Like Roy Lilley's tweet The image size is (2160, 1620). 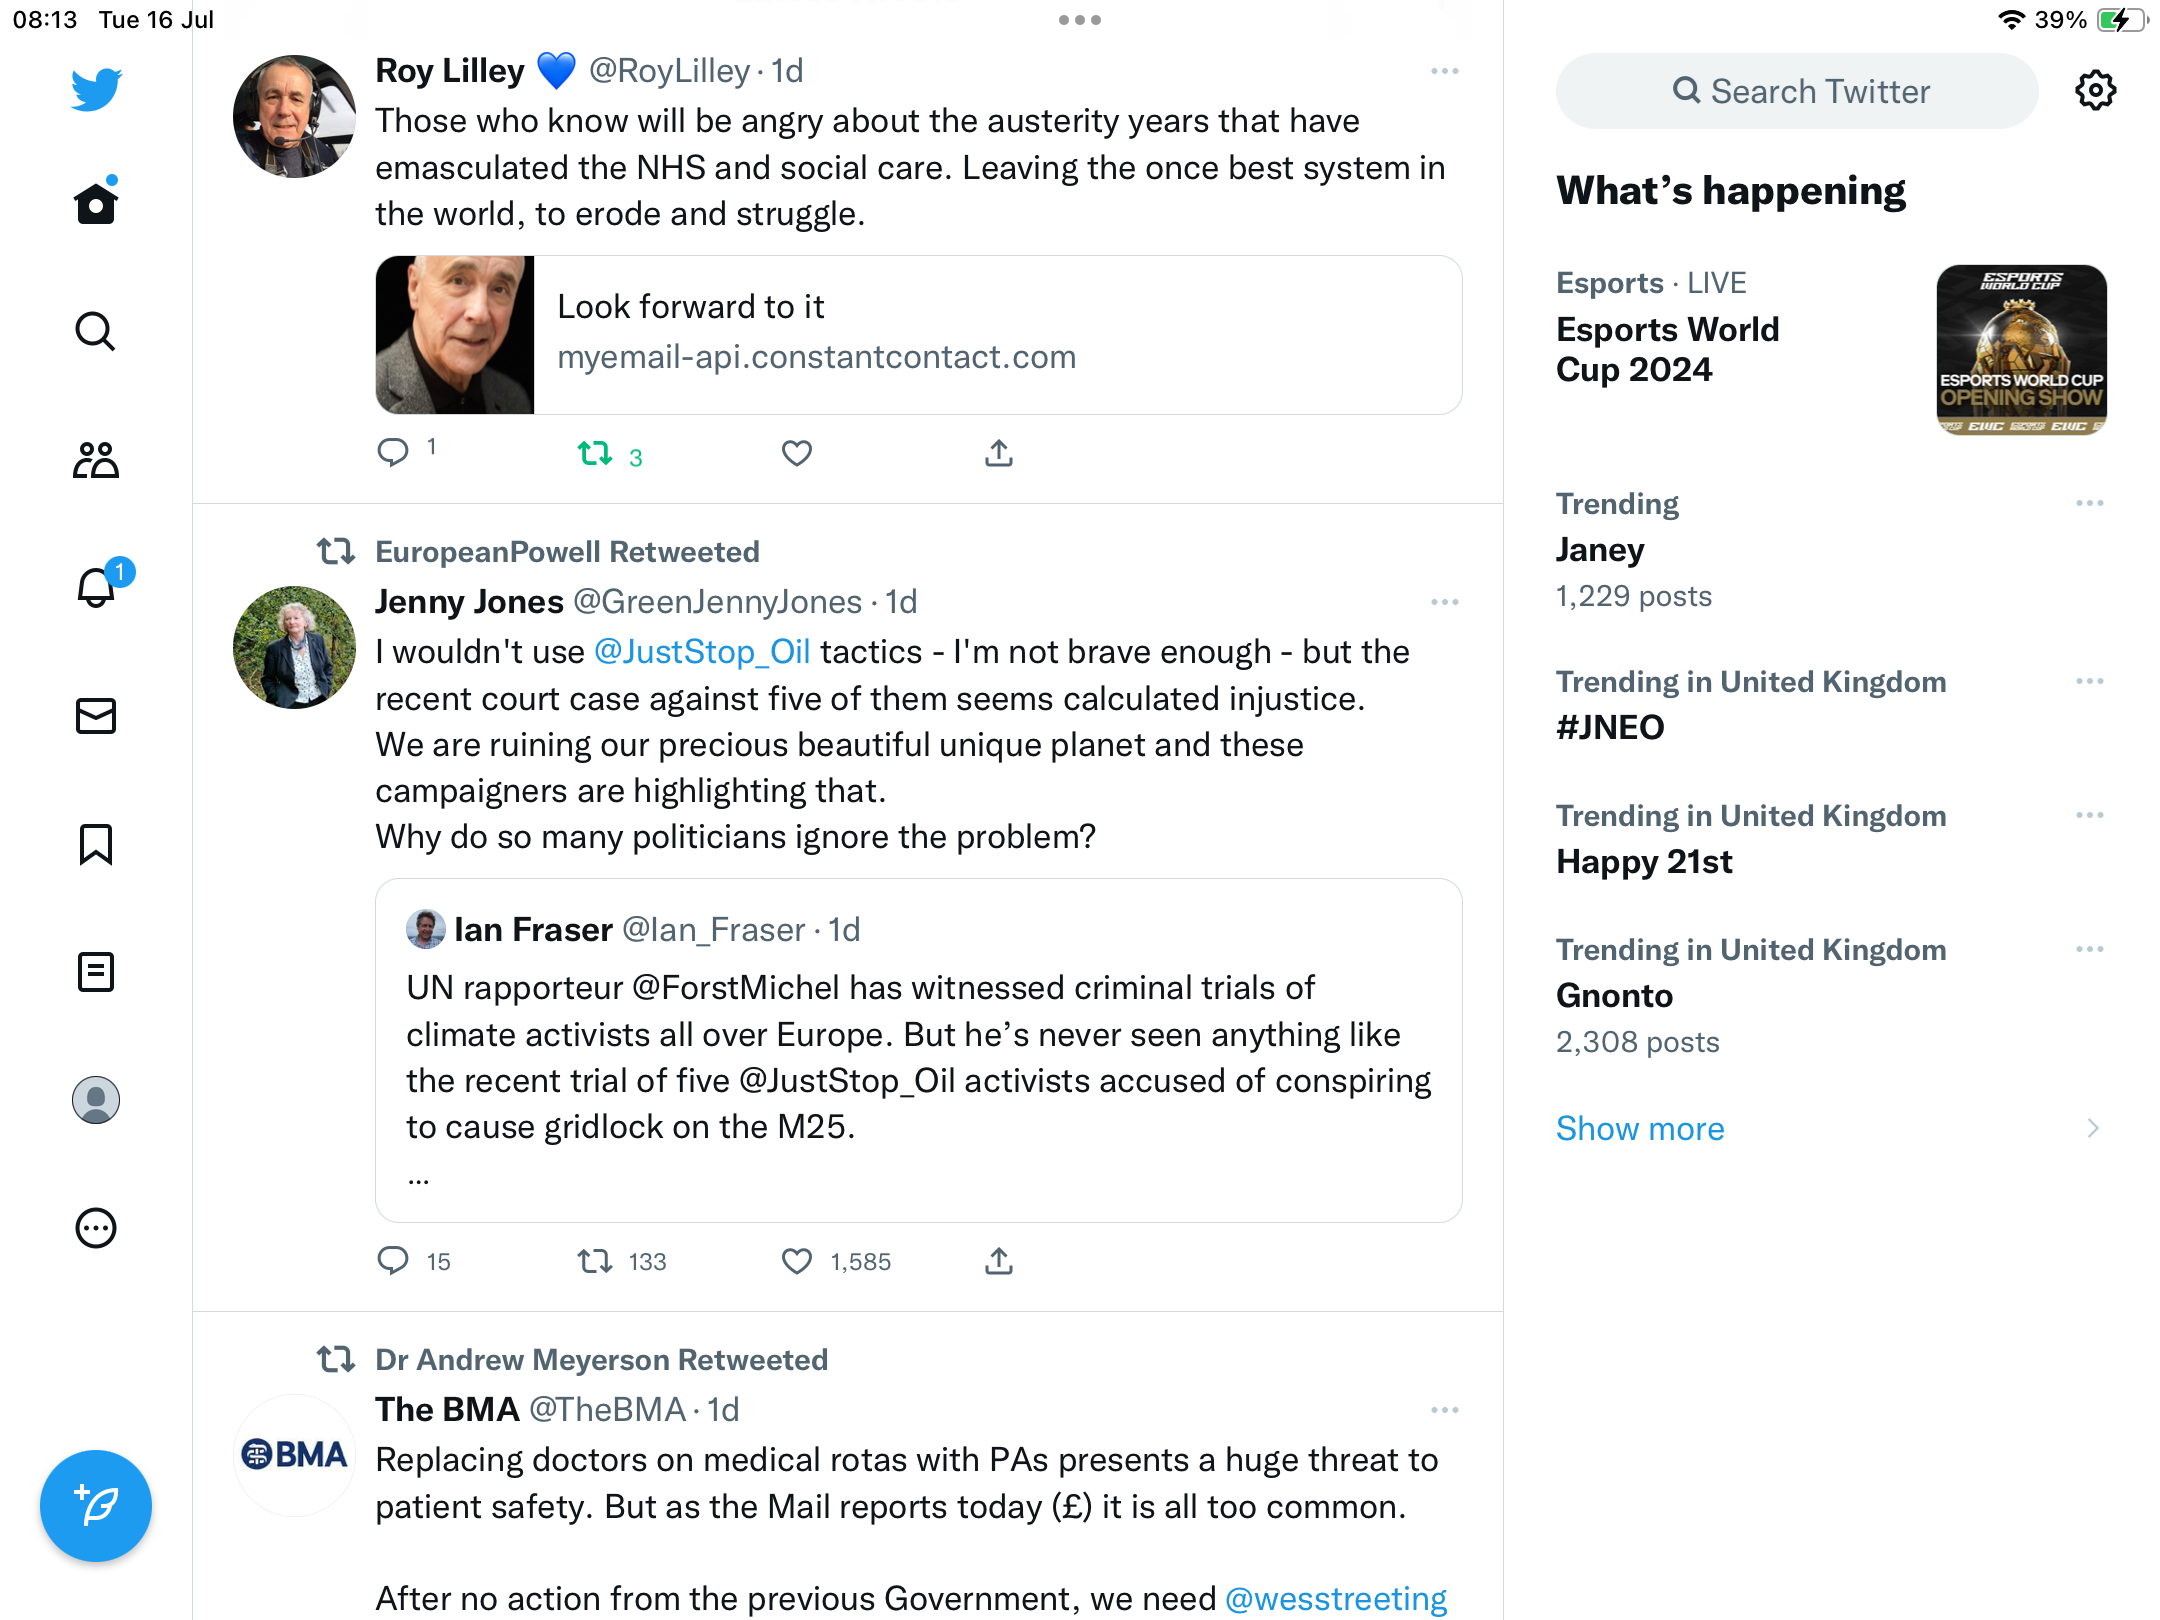pos(797,454)
